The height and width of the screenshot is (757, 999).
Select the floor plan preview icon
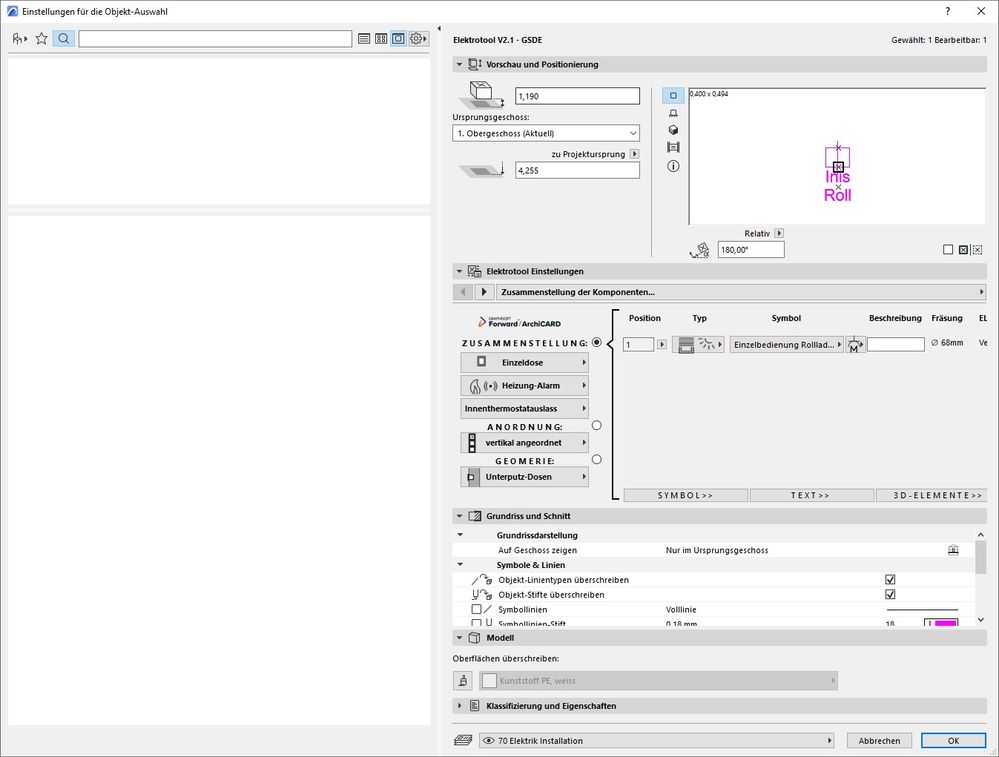[673, 96]
